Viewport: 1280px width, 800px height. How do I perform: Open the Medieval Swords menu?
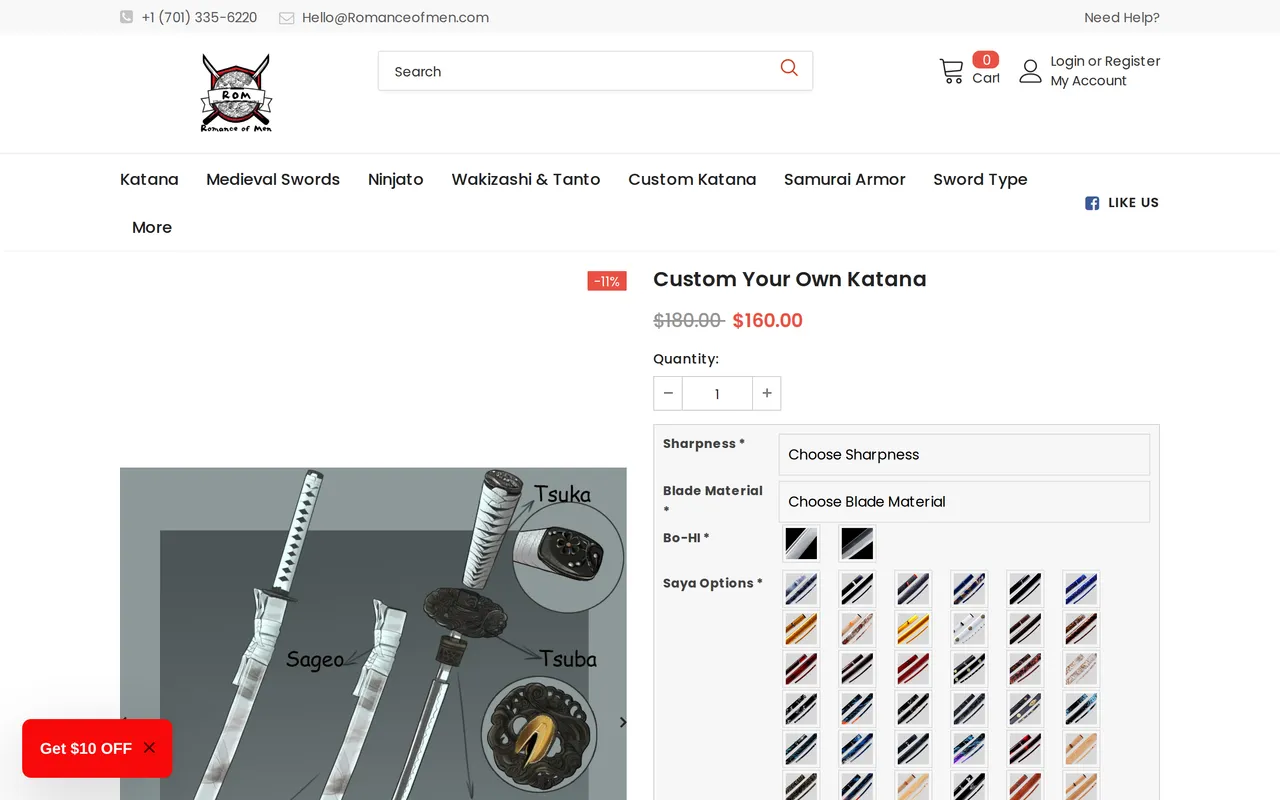[273, 179]
